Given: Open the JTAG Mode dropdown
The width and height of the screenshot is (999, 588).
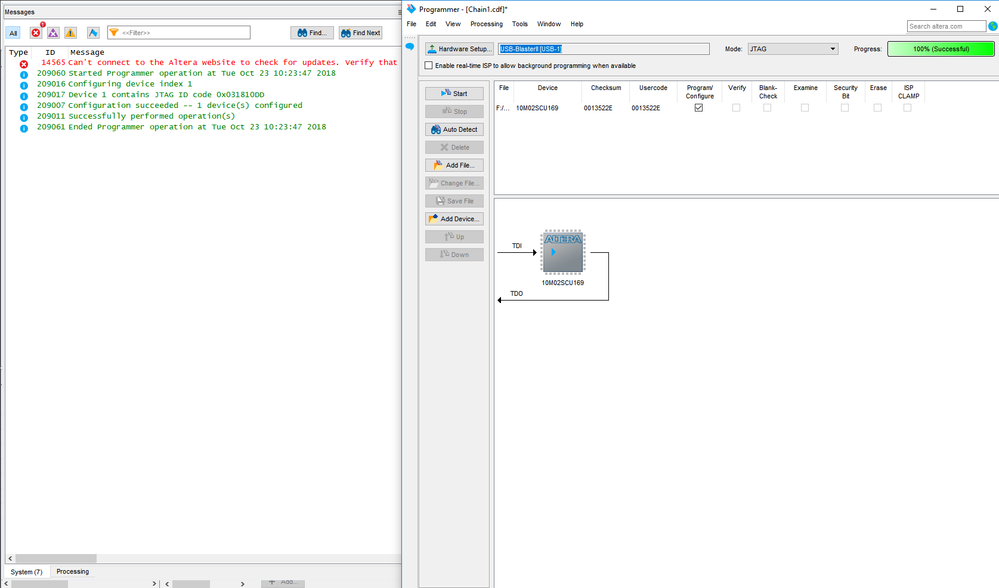Looking at the screenshot, I should tap(793, 49).
